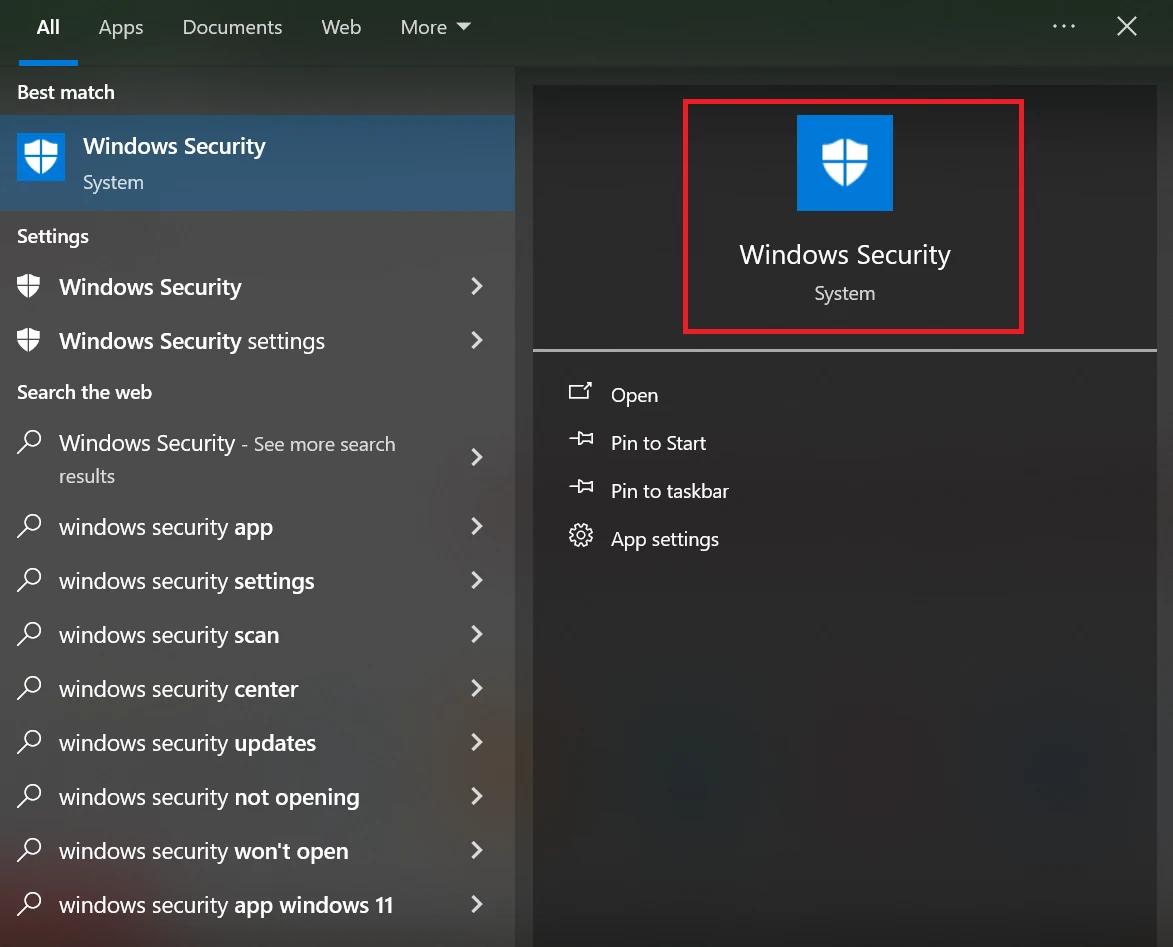Choose Pin to taskbar
The image size is (1173, 947).
(x=670, y=491)
